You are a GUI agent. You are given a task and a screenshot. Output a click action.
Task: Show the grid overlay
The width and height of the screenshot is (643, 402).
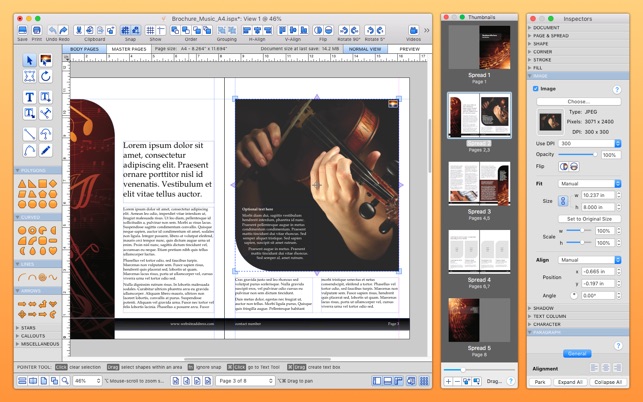150,30
